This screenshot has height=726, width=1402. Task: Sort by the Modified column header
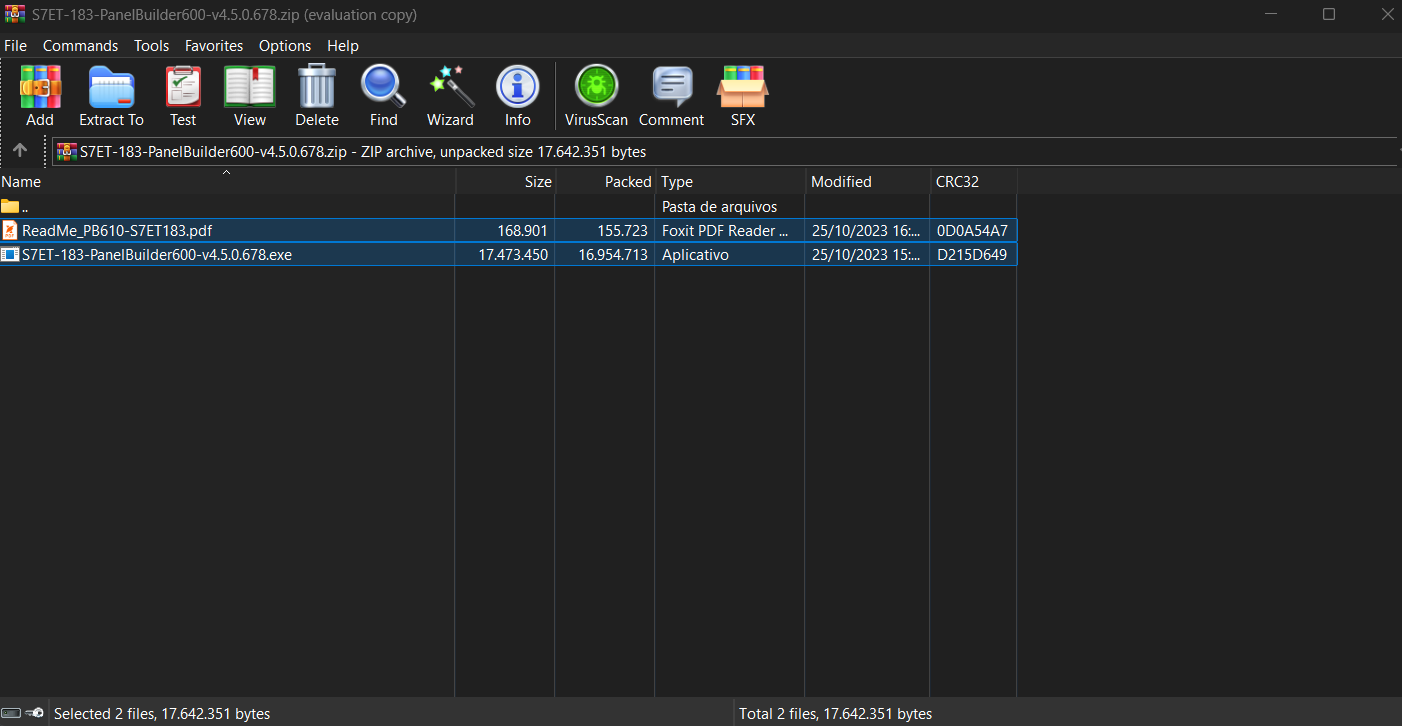[866, 182]
